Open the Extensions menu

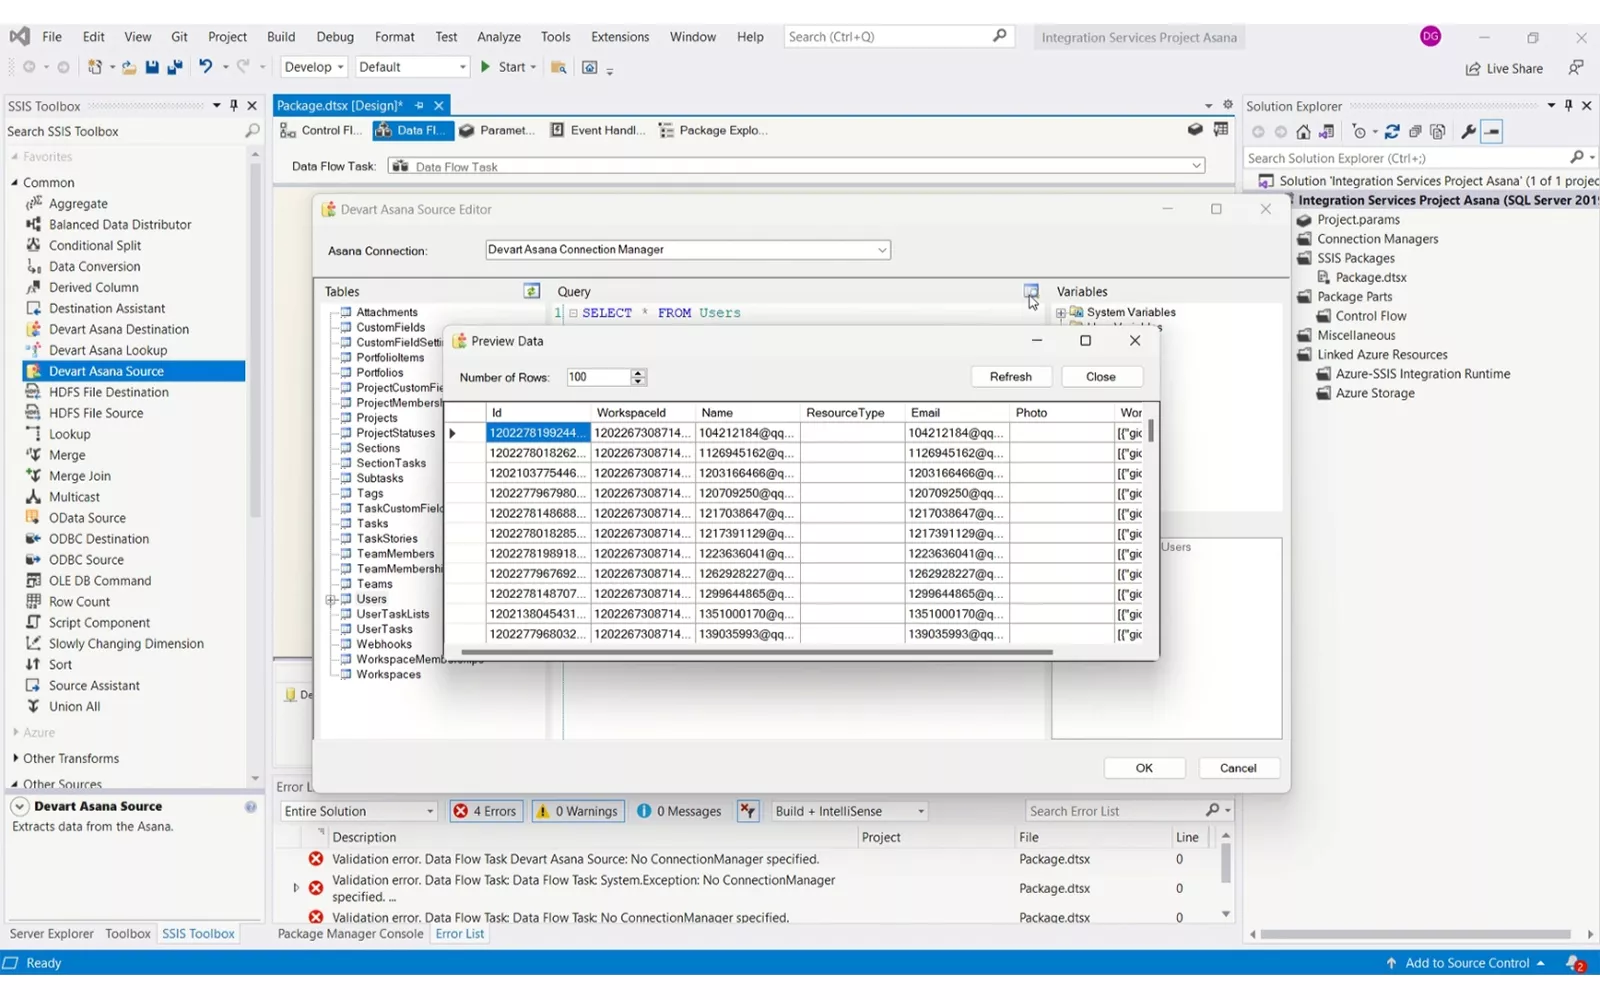[619, 37]
